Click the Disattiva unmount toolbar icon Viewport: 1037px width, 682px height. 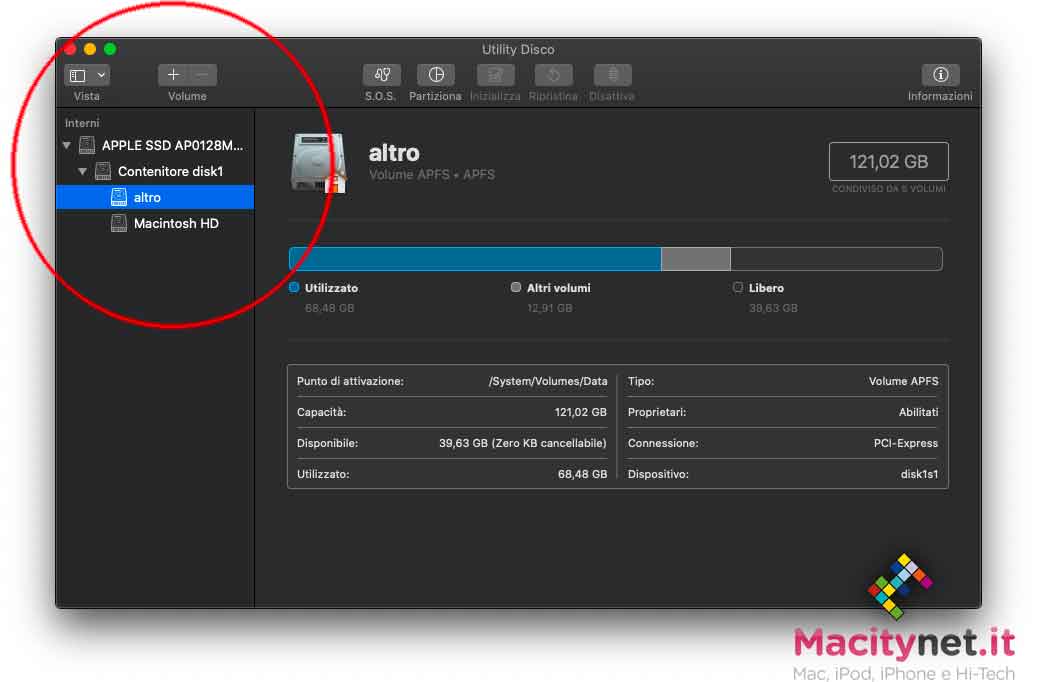(x=612, y=75)
